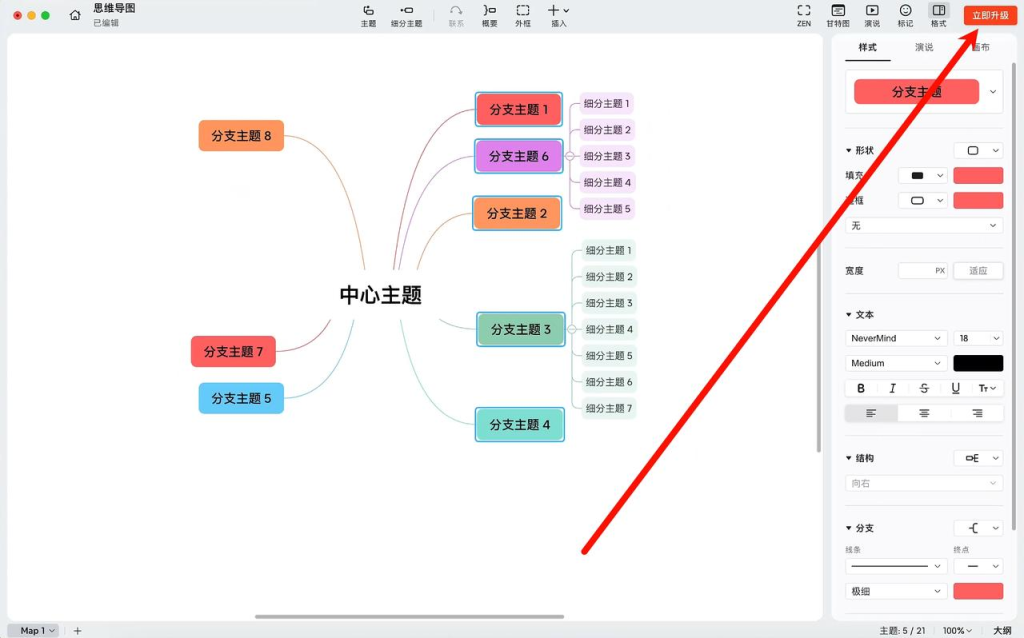Image resolution: width=1024 pixels, height=638 pixels.
Task: Open the 极细 line thickness dropdown
Action: tap(895, 591)
